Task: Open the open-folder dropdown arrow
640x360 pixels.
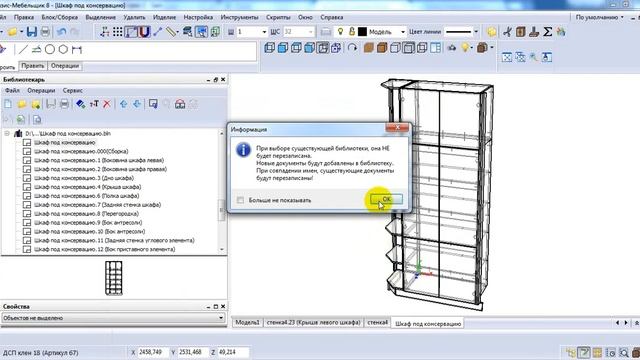Action: [x=21, y=32]
